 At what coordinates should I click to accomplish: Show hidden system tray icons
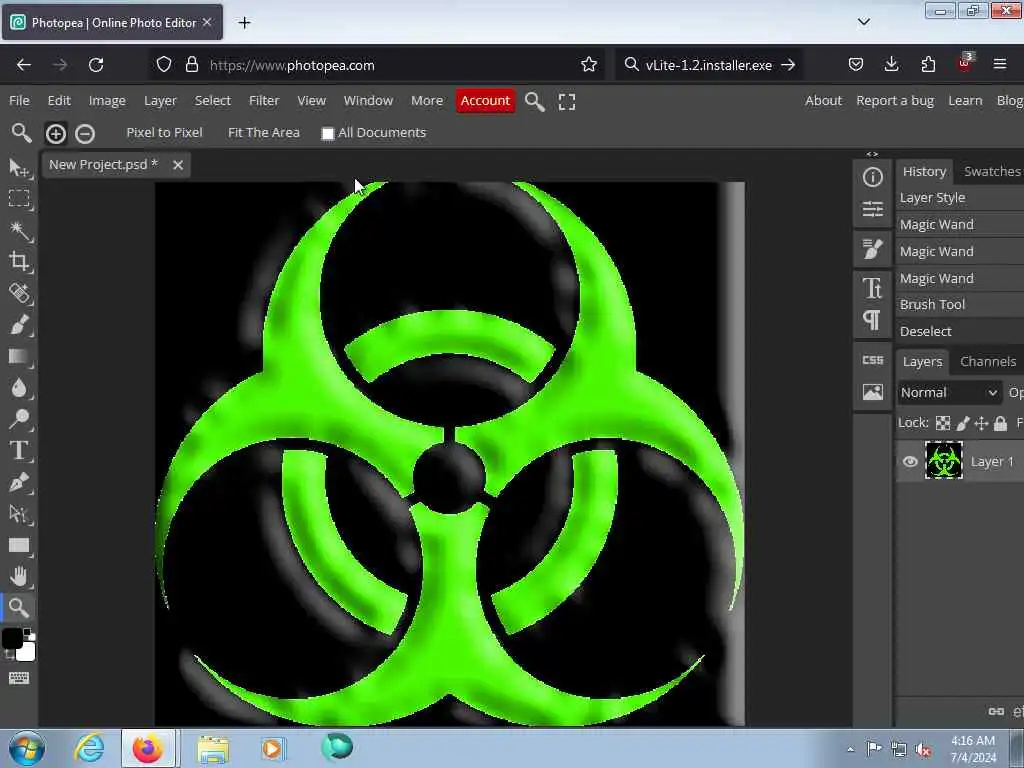(850, 749)
